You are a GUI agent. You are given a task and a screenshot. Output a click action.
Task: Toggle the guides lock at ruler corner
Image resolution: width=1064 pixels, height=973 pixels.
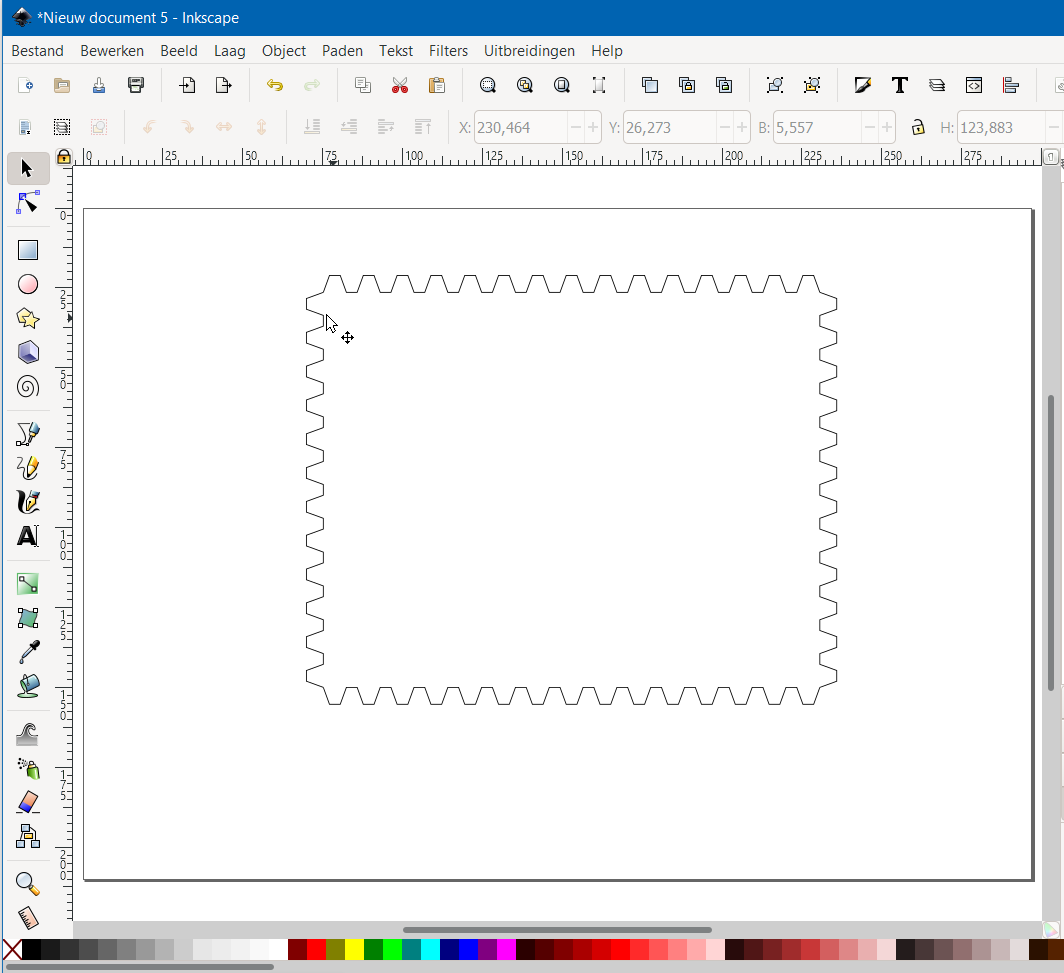[64, 157]
